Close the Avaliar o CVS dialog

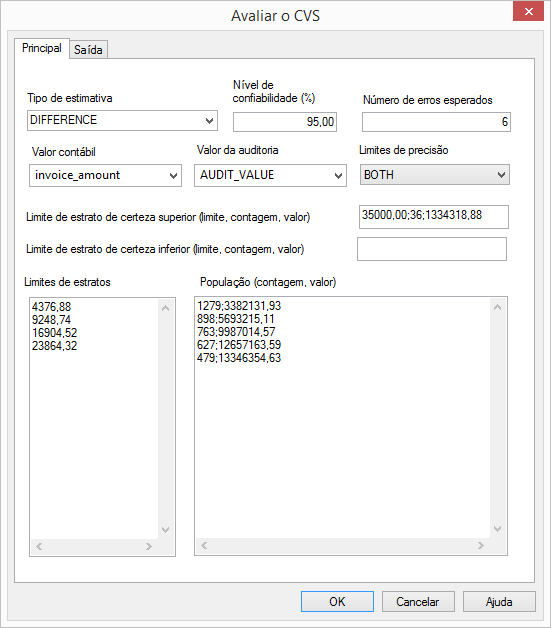[x=528, y=12]
